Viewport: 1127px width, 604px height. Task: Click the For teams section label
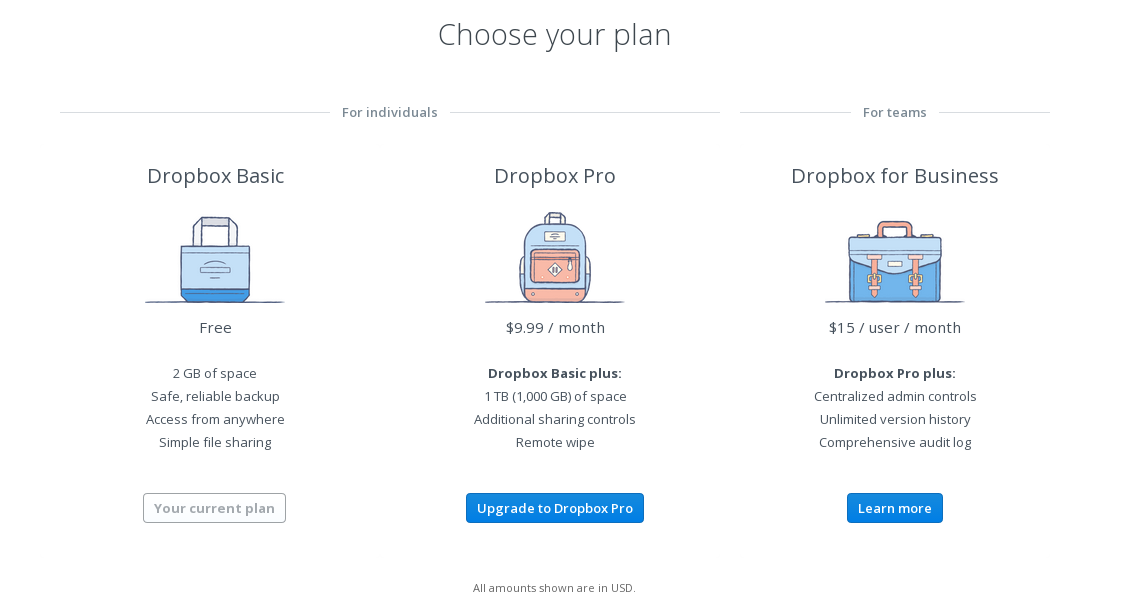(895, 112)
